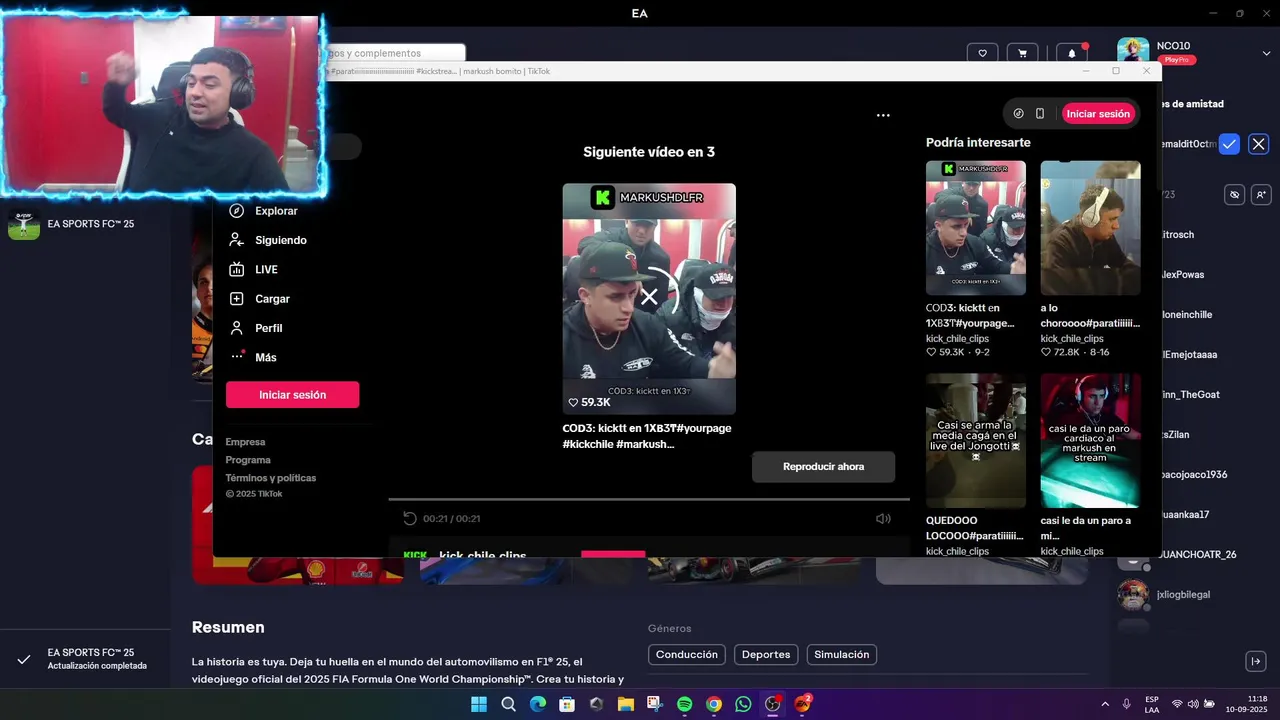The image size is (1280, 720).
Task: Mute the TikTok video volume icon
Action: tap(883, 518)
